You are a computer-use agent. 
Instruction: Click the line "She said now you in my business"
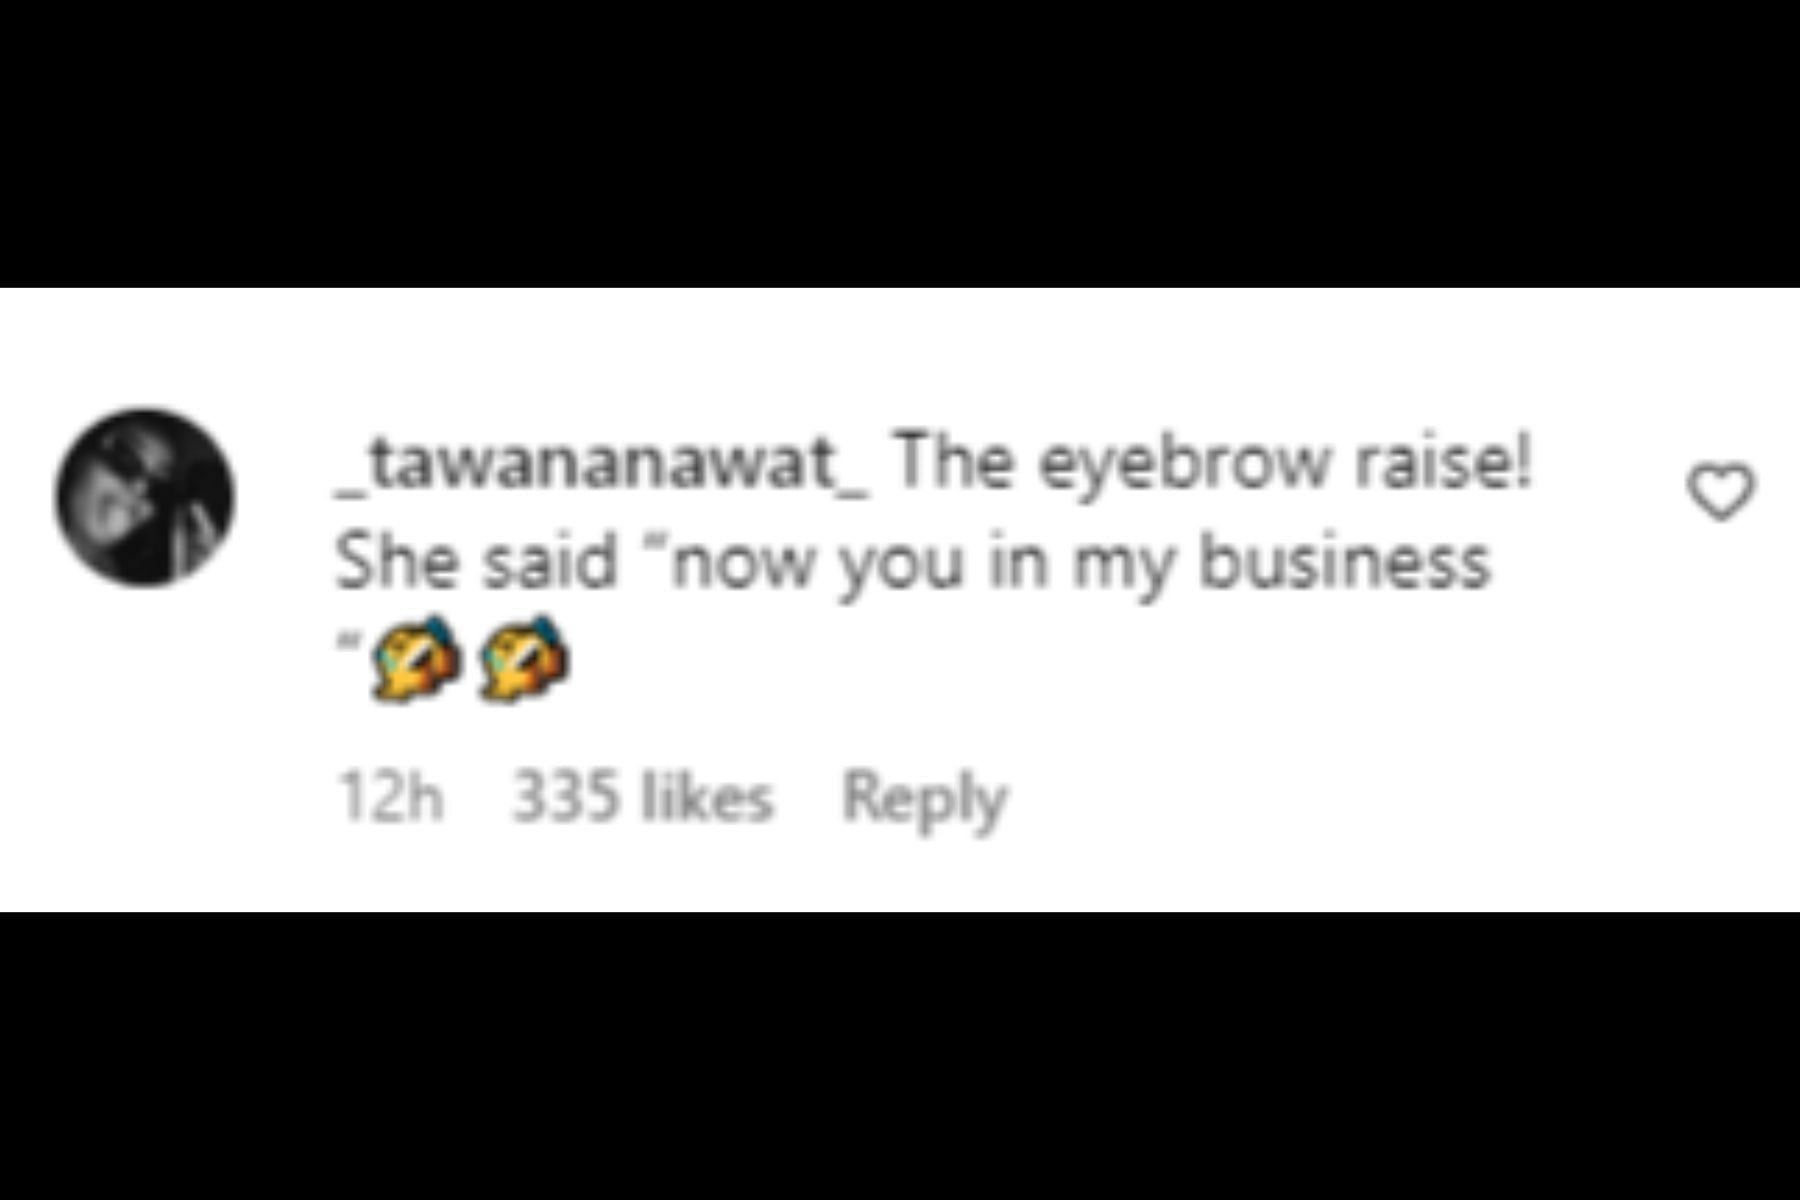pos(913,563)
